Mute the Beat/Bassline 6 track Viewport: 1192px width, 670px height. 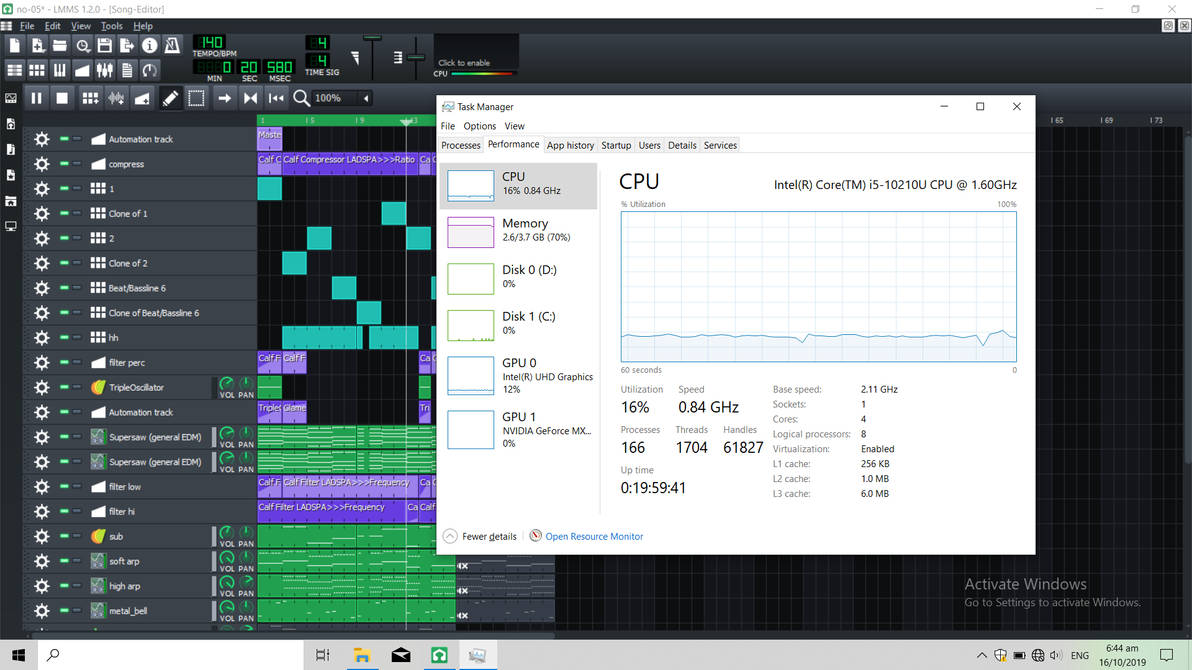coord(65,288)
